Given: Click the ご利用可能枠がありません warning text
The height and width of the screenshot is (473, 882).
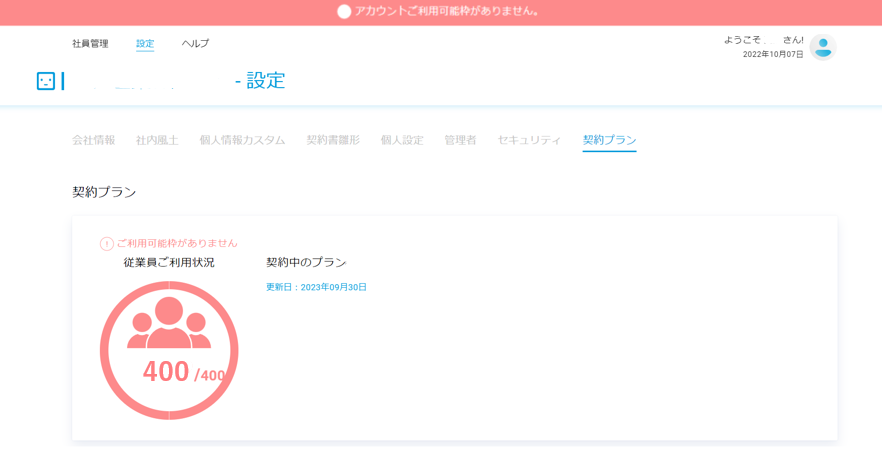Looking at the screenshot, I should [177, 244].
